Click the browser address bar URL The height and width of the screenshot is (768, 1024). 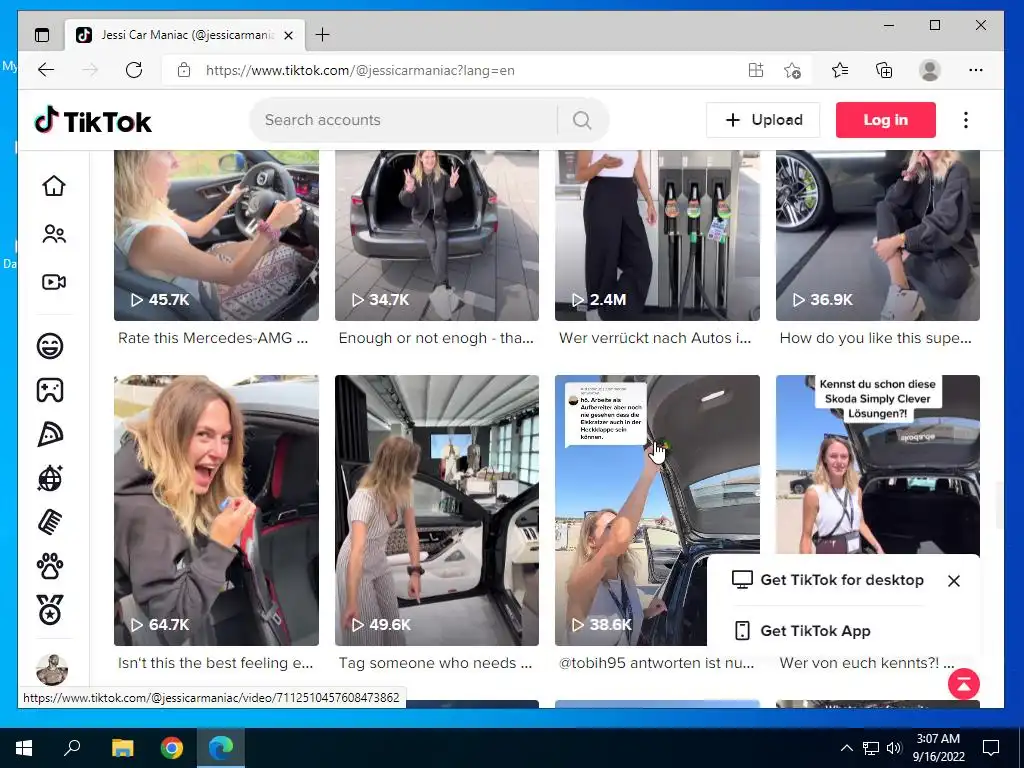point(360,71)
